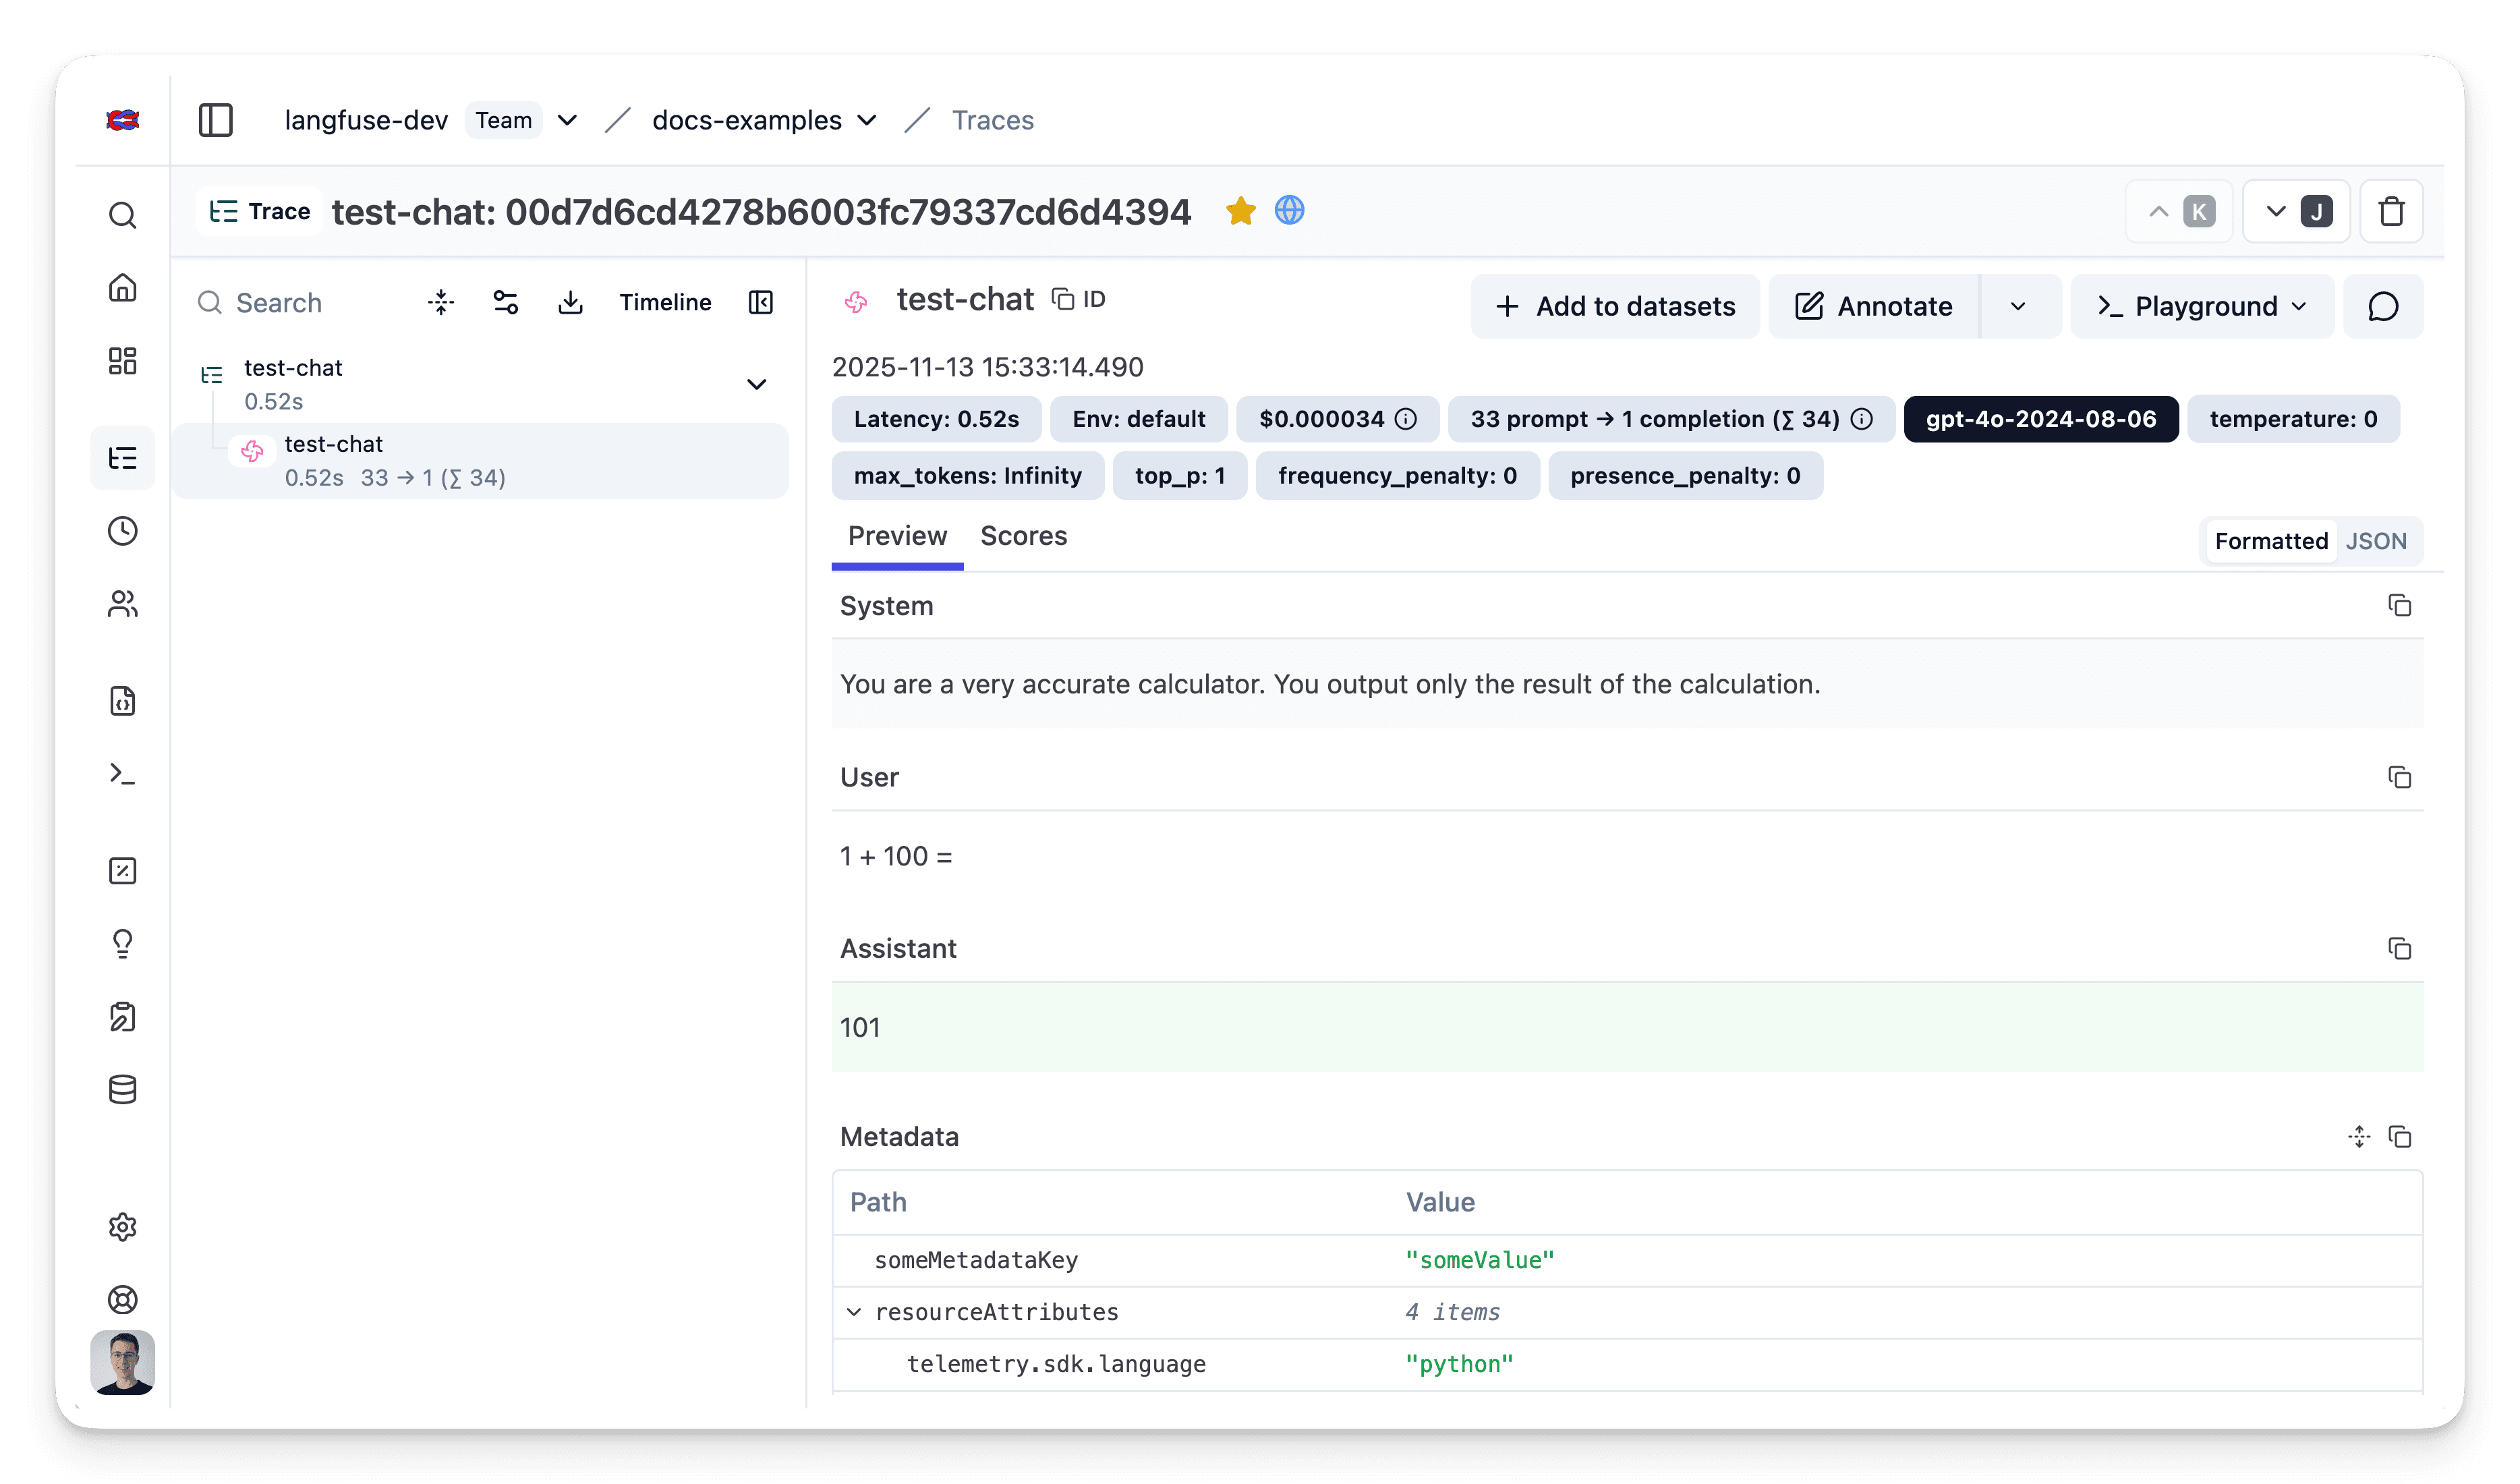This screenshot has height=1484, width=2520.
Task: Copy the System message content
Action: pyautogui.click(x=2399, y=606)
